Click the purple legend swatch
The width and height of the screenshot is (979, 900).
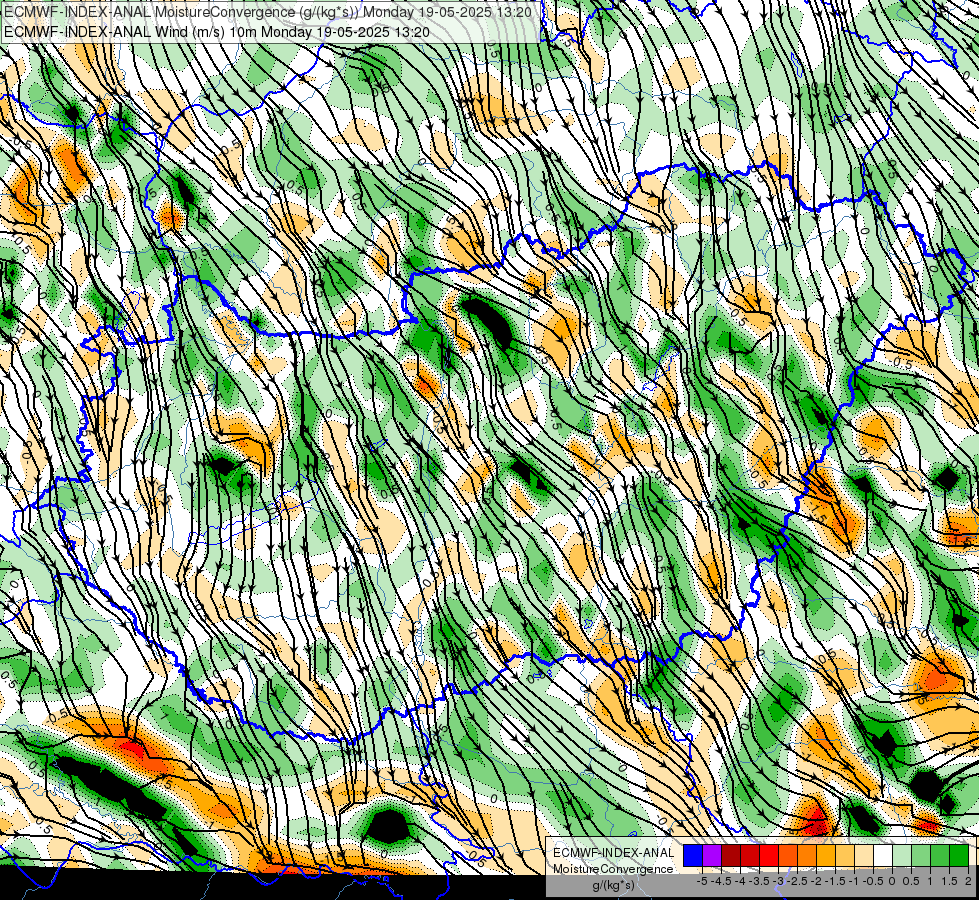pos(712,856)
